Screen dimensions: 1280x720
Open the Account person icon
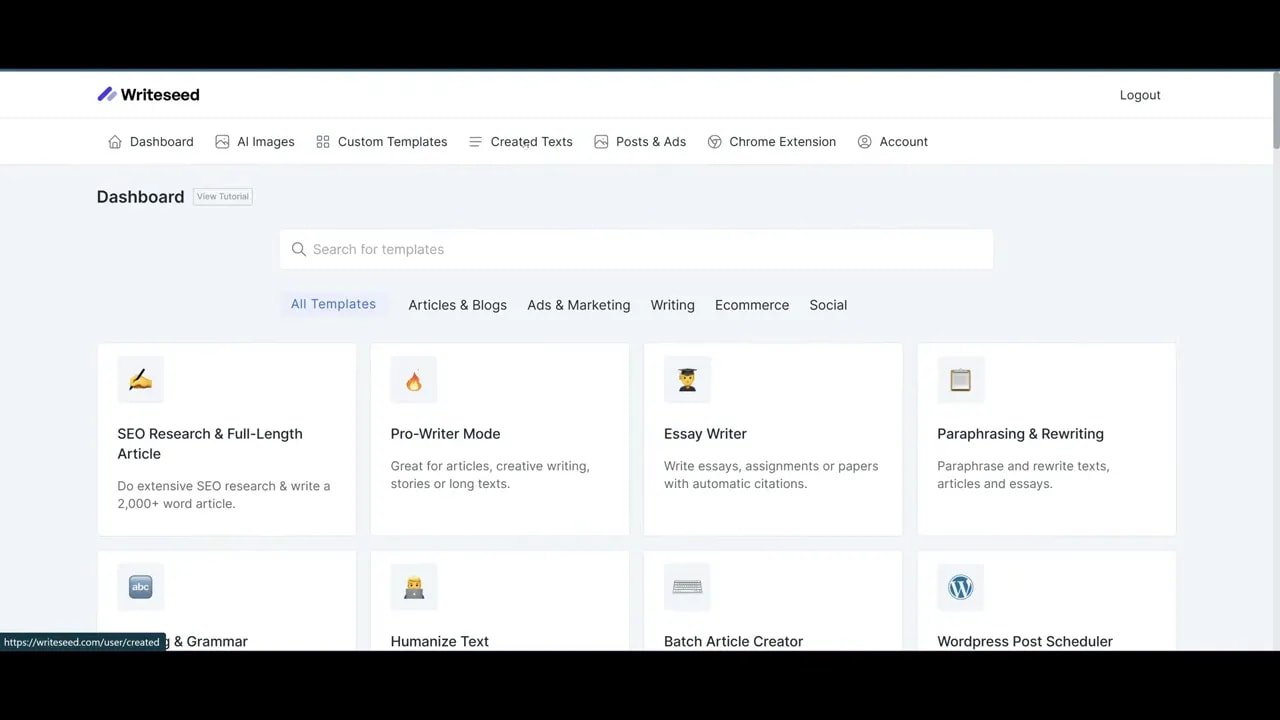tap(864, 141)
